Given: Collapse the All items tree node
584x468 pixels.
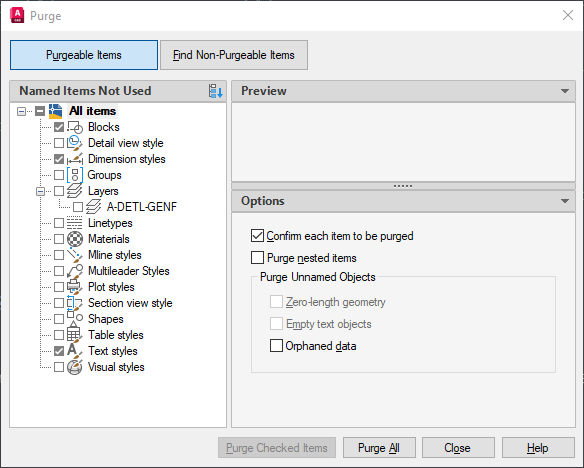Looking at the screenshot, I should 22,111.
